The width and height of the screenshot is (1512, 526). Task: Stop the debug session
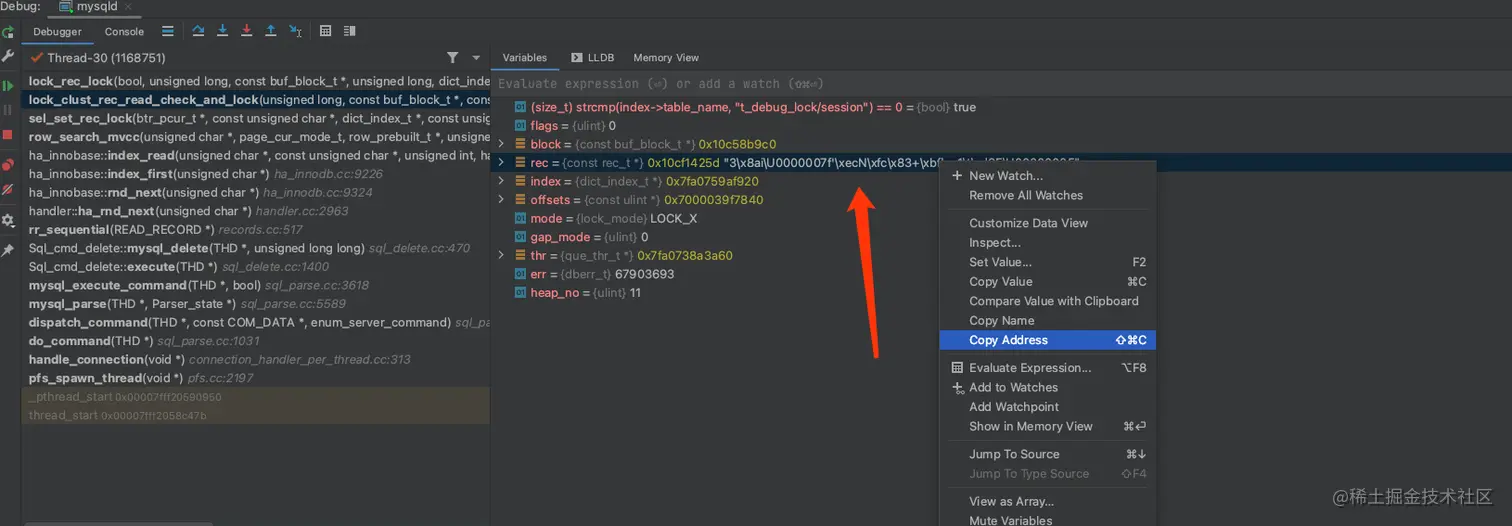point(8,134)
